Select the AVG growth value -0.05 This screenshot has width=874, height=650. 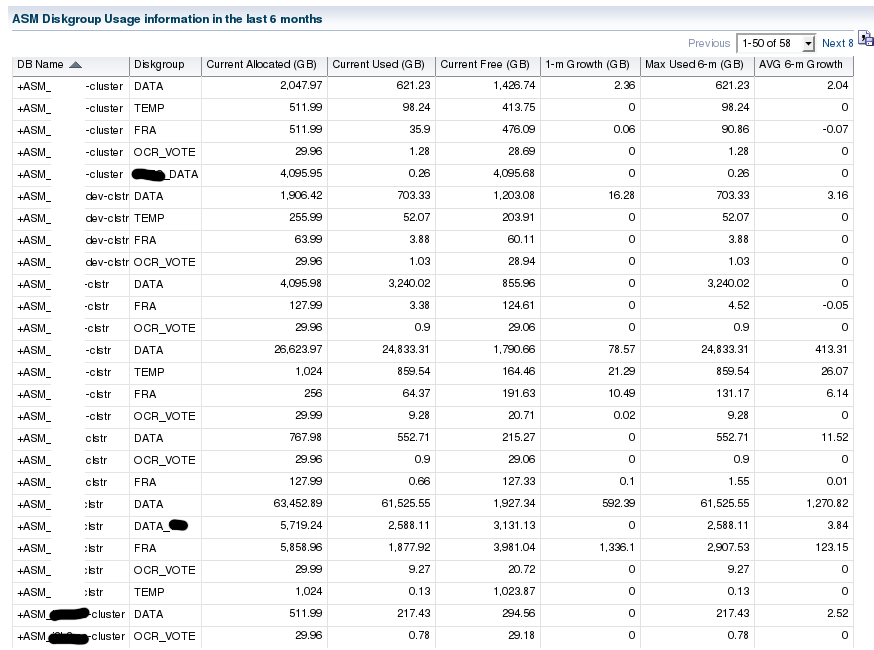click(835, 305)
